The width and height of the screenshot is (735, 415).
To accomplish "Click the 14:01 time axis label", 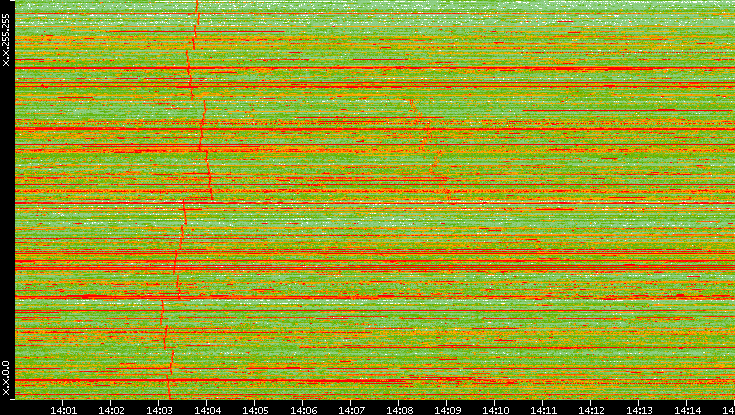I will (63, 410).
